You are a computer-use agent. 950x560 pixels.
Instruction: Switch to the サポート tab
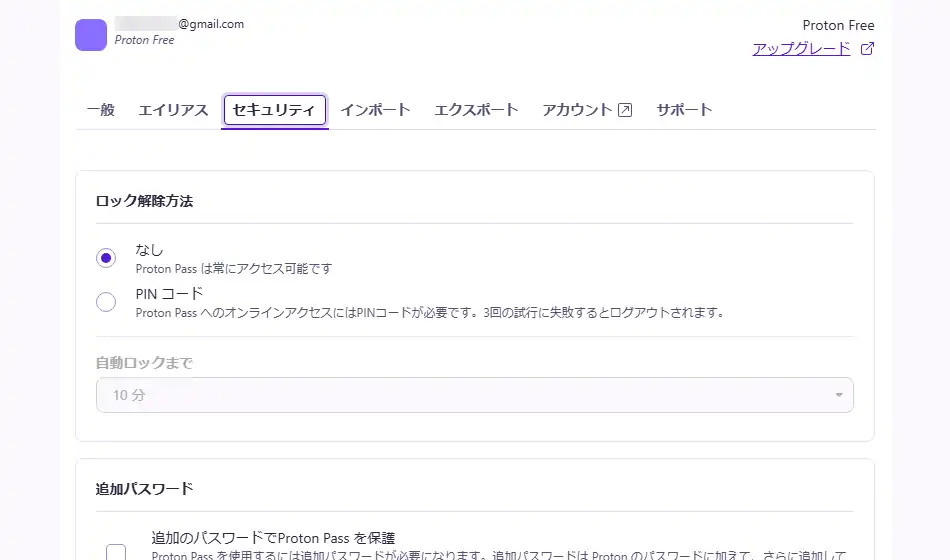point(684,110)
